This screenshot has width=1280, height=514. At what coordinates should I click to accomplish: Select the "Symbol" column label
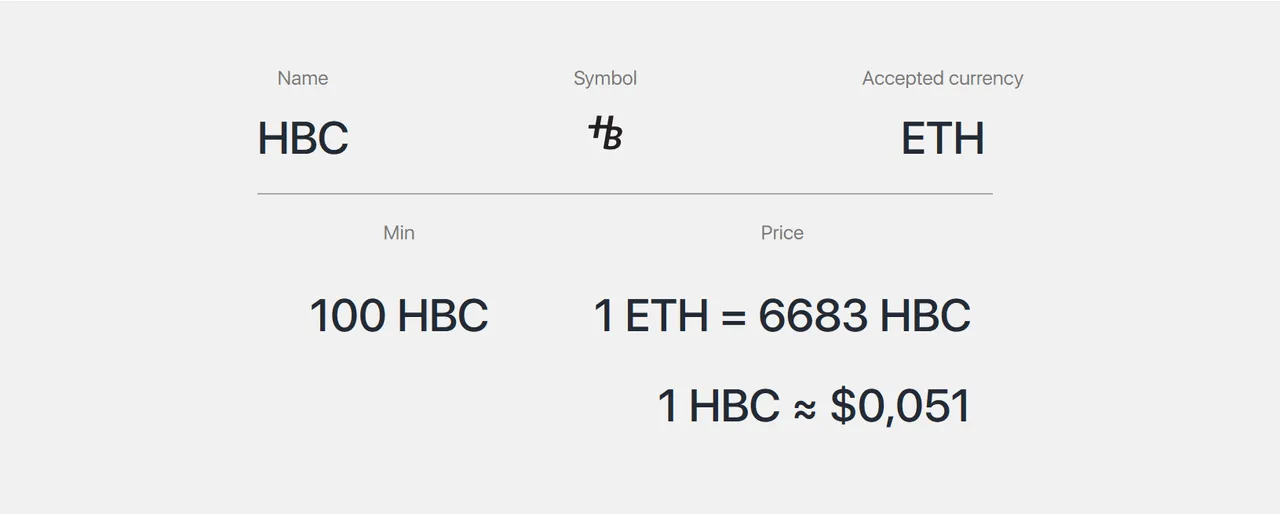tap(605, 78)
